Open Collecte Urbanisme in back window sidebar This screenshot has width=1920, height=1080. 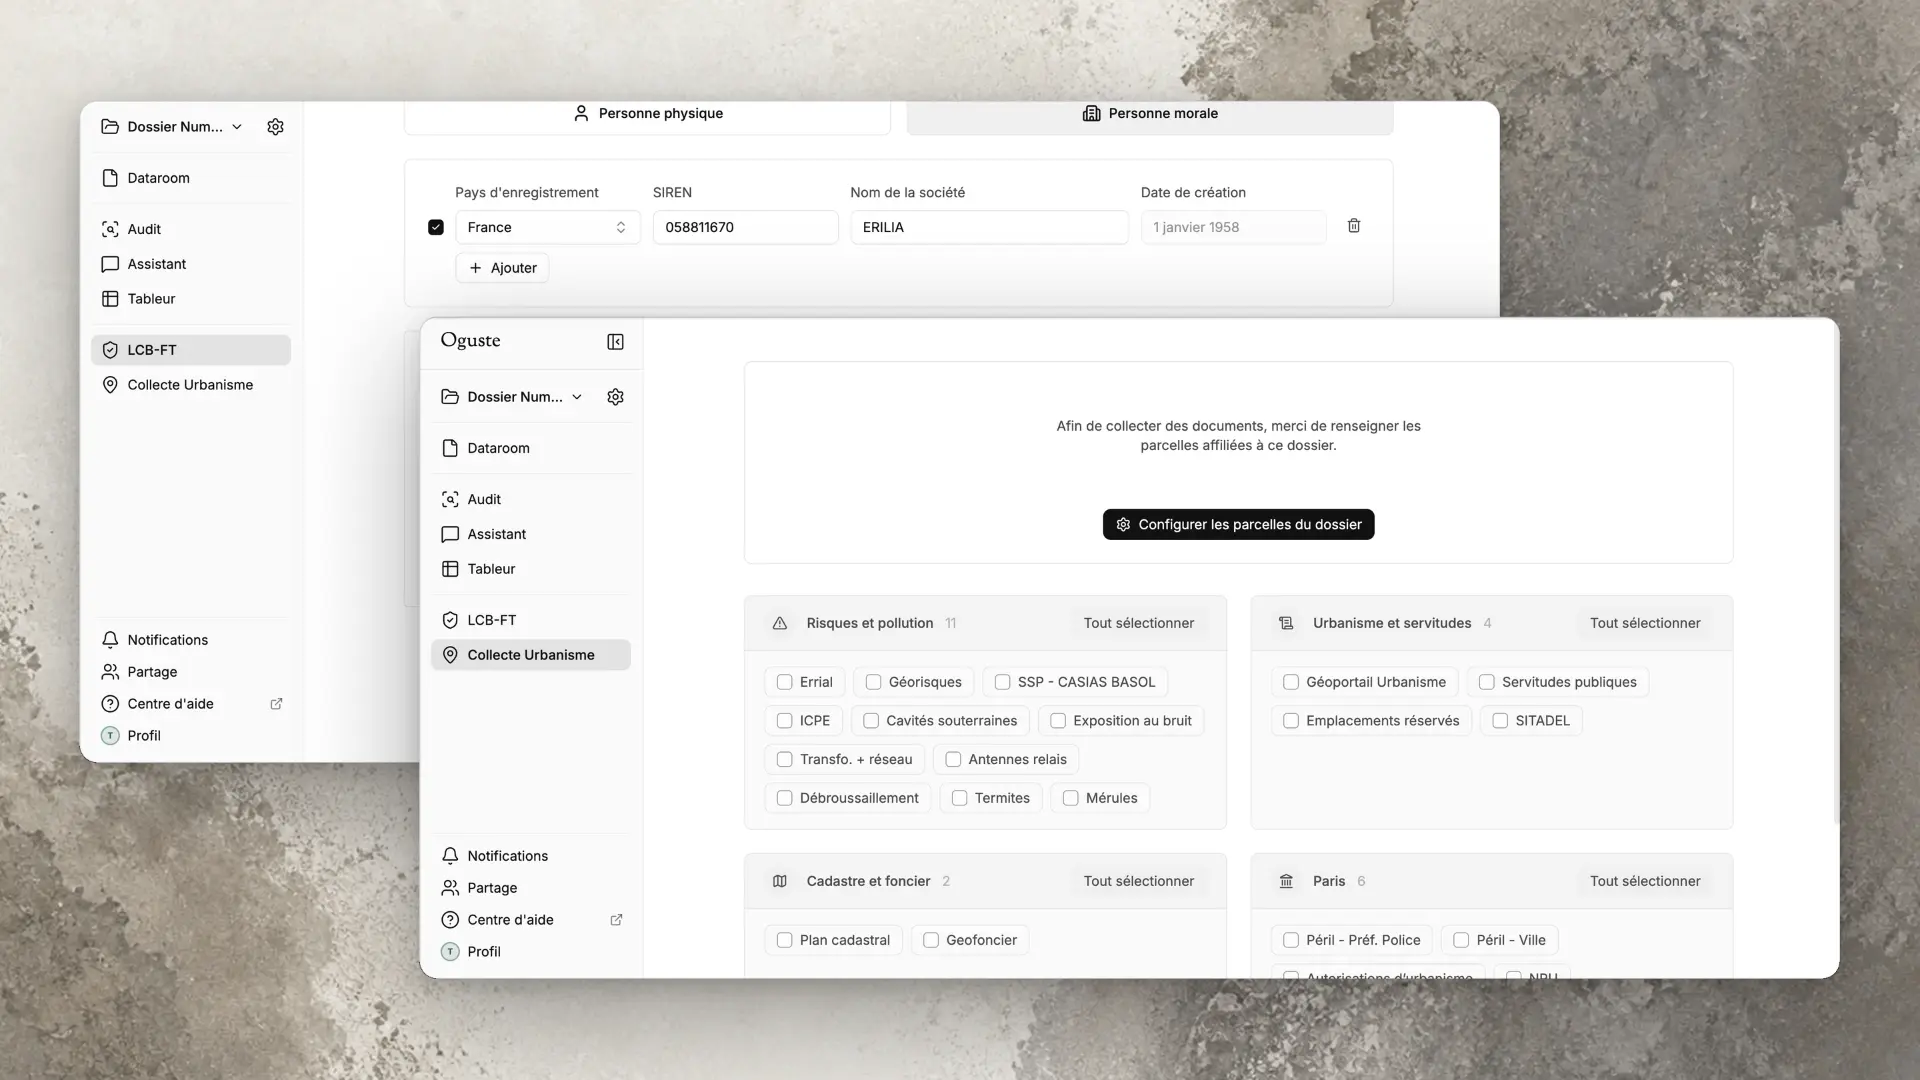pyautogui.click(x=191, y=385)
